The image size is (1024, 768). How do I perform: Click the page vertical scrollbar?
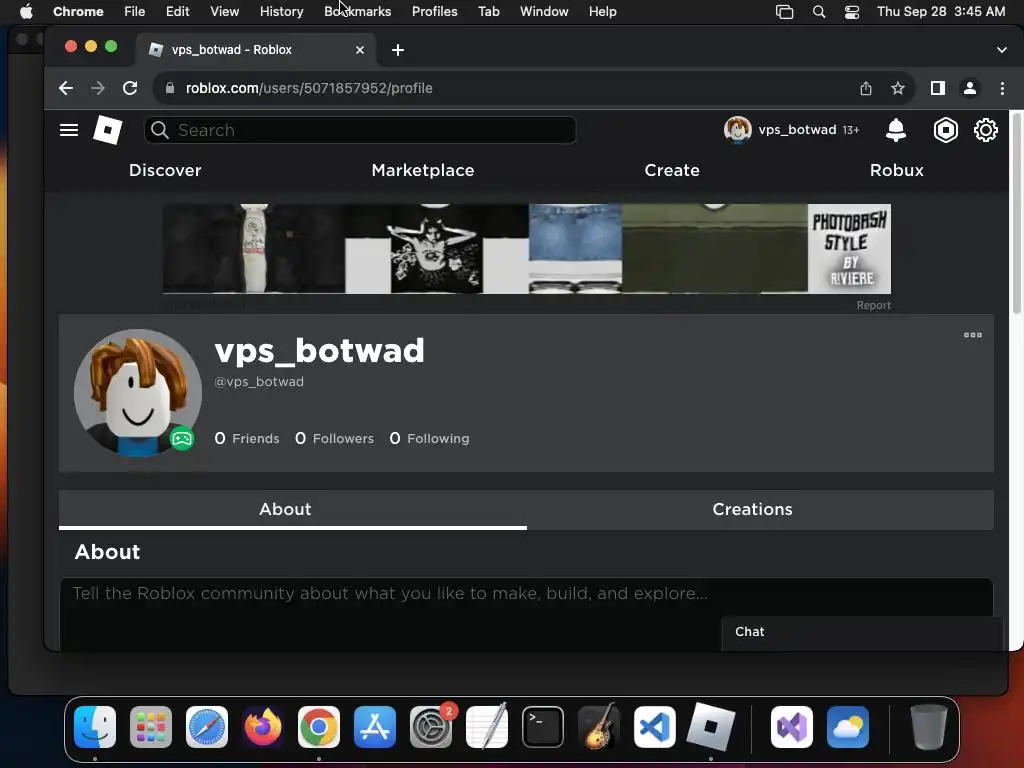[1016, 212]
